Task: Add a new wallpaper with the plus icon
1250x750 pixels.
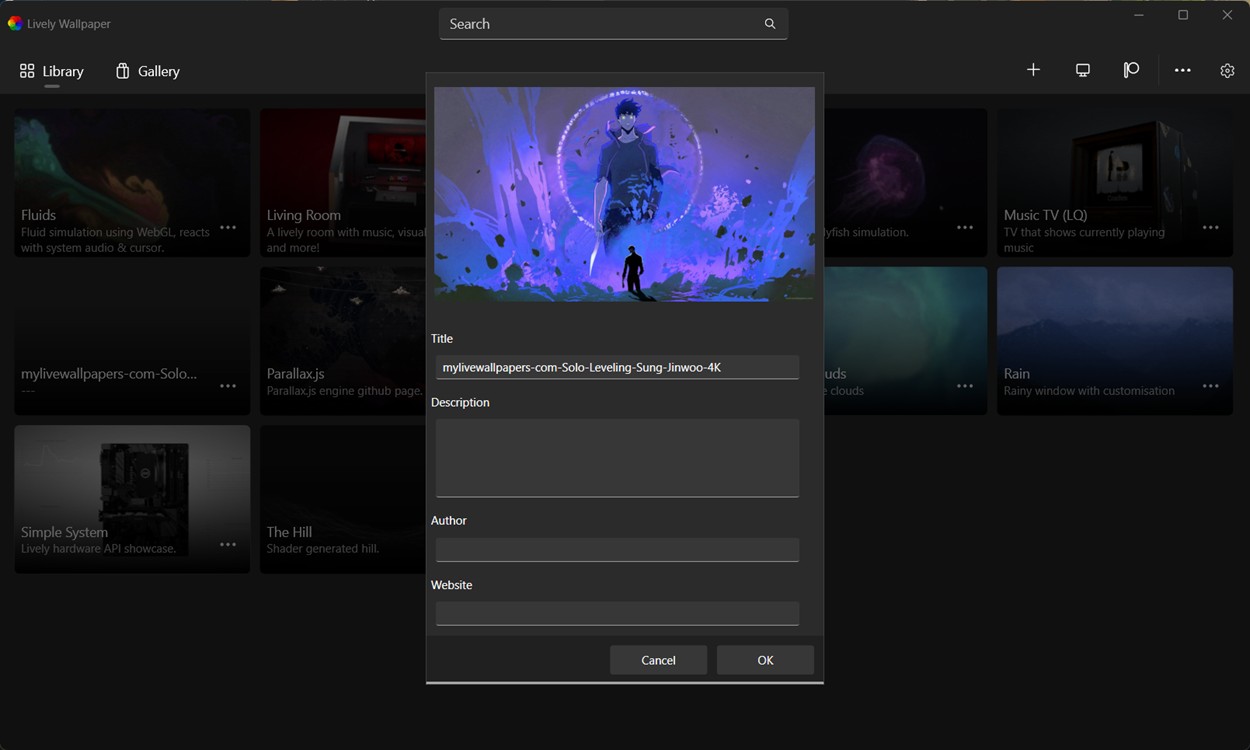Action: click(1033, 70)
